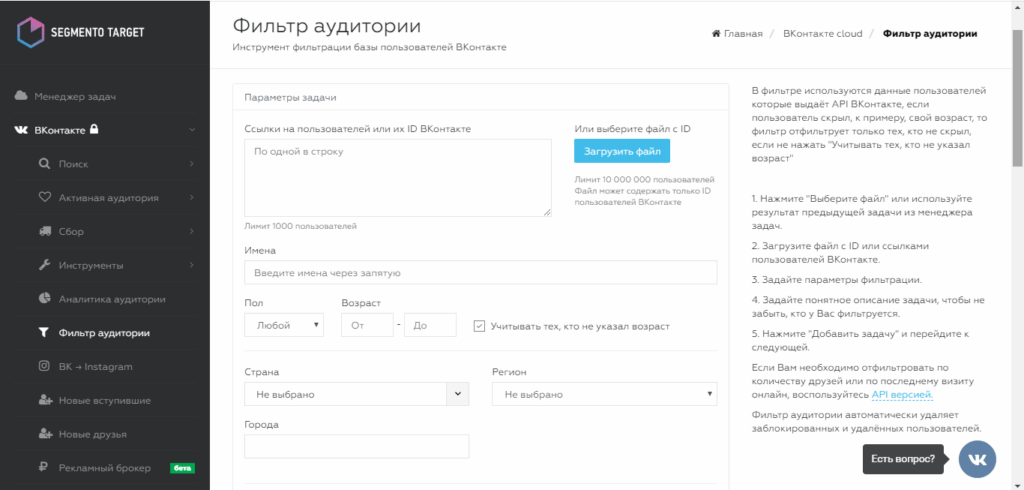The width and height of the screenshot is (1024, 490).
Task: Click the pie chart icon beside Аналитика аудитории
Action: (44, 299)
